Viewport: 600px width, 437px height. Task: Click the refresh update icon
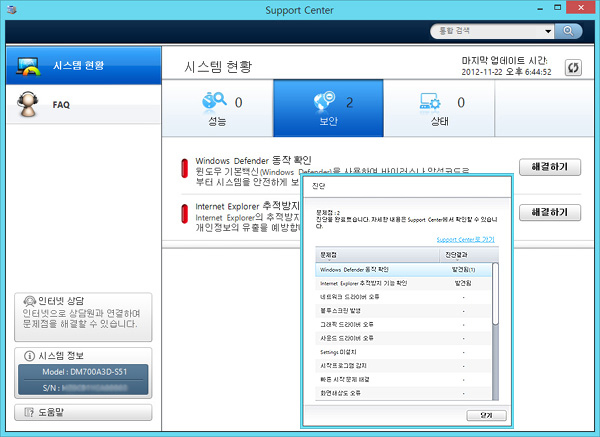573,68
